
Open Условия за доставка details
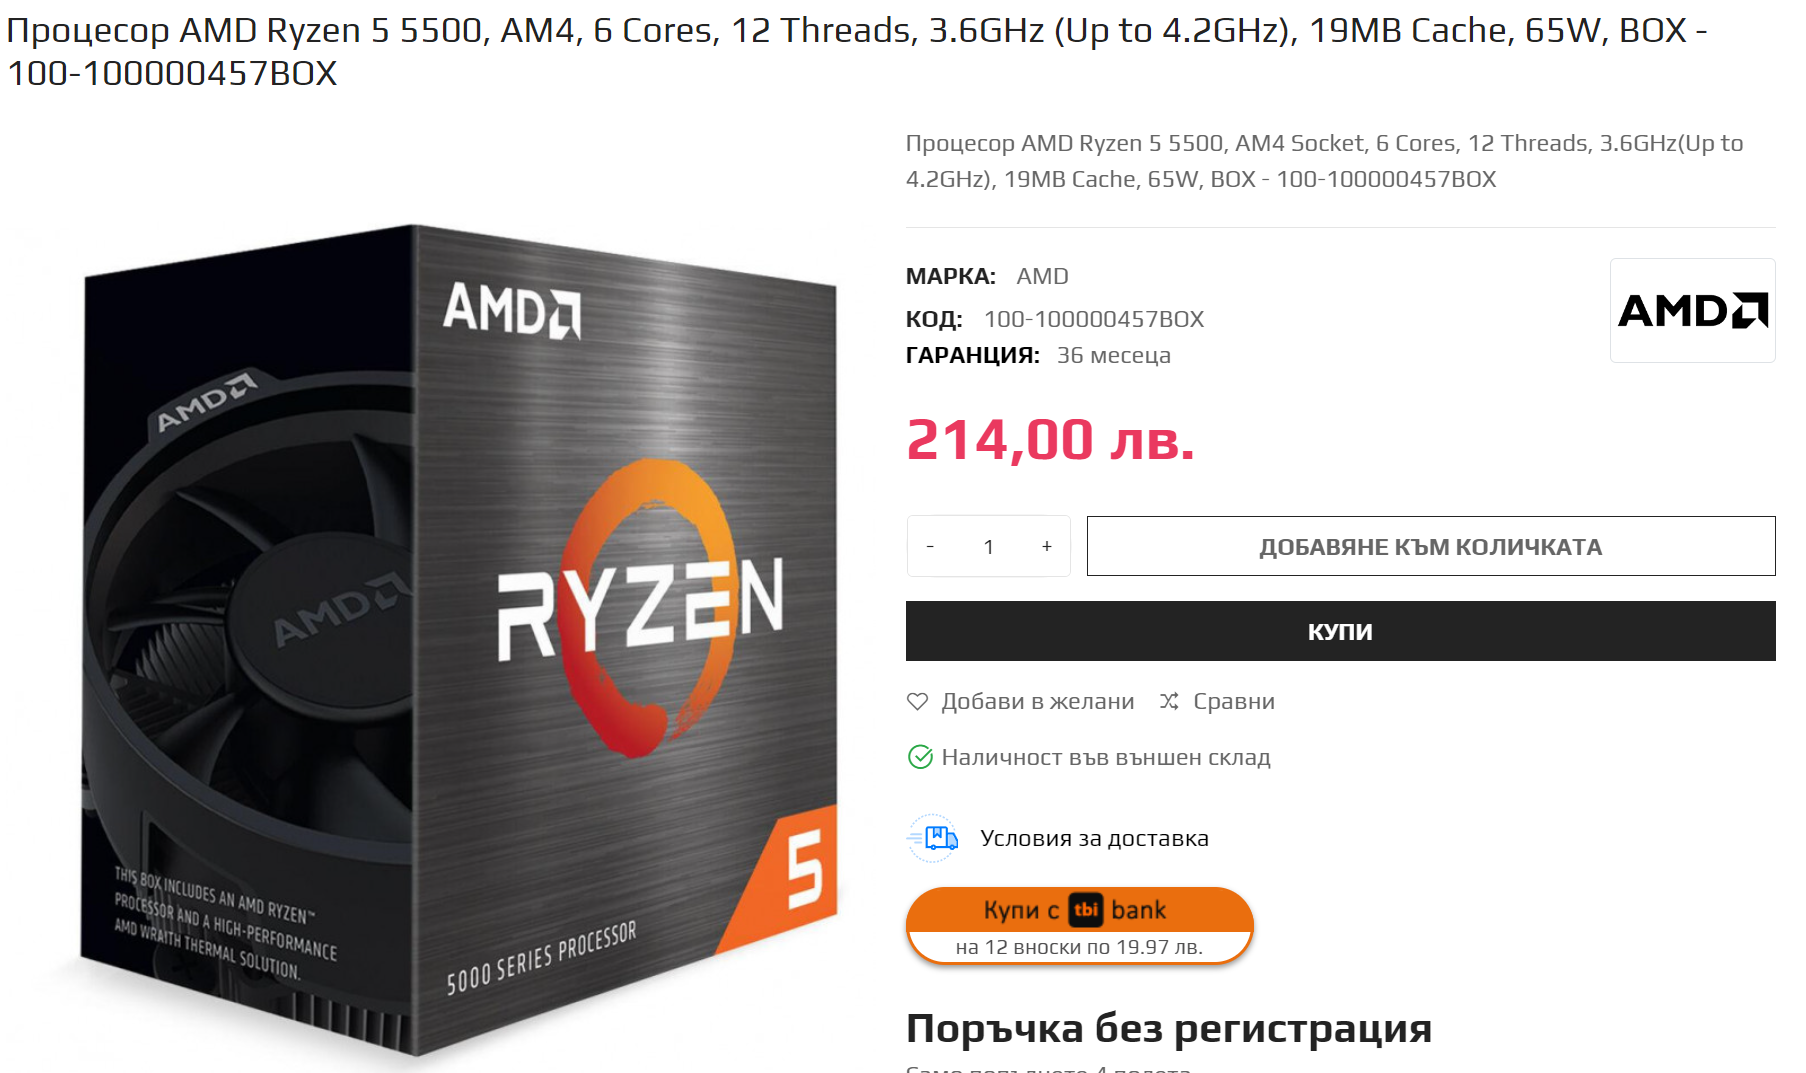(1094, 838)
